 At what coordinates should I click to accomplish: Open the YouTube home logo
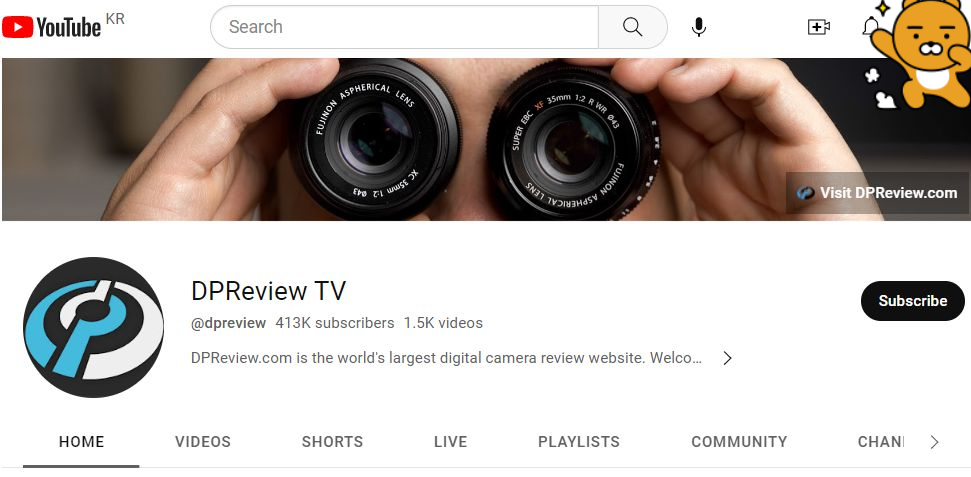coord(51,27)
